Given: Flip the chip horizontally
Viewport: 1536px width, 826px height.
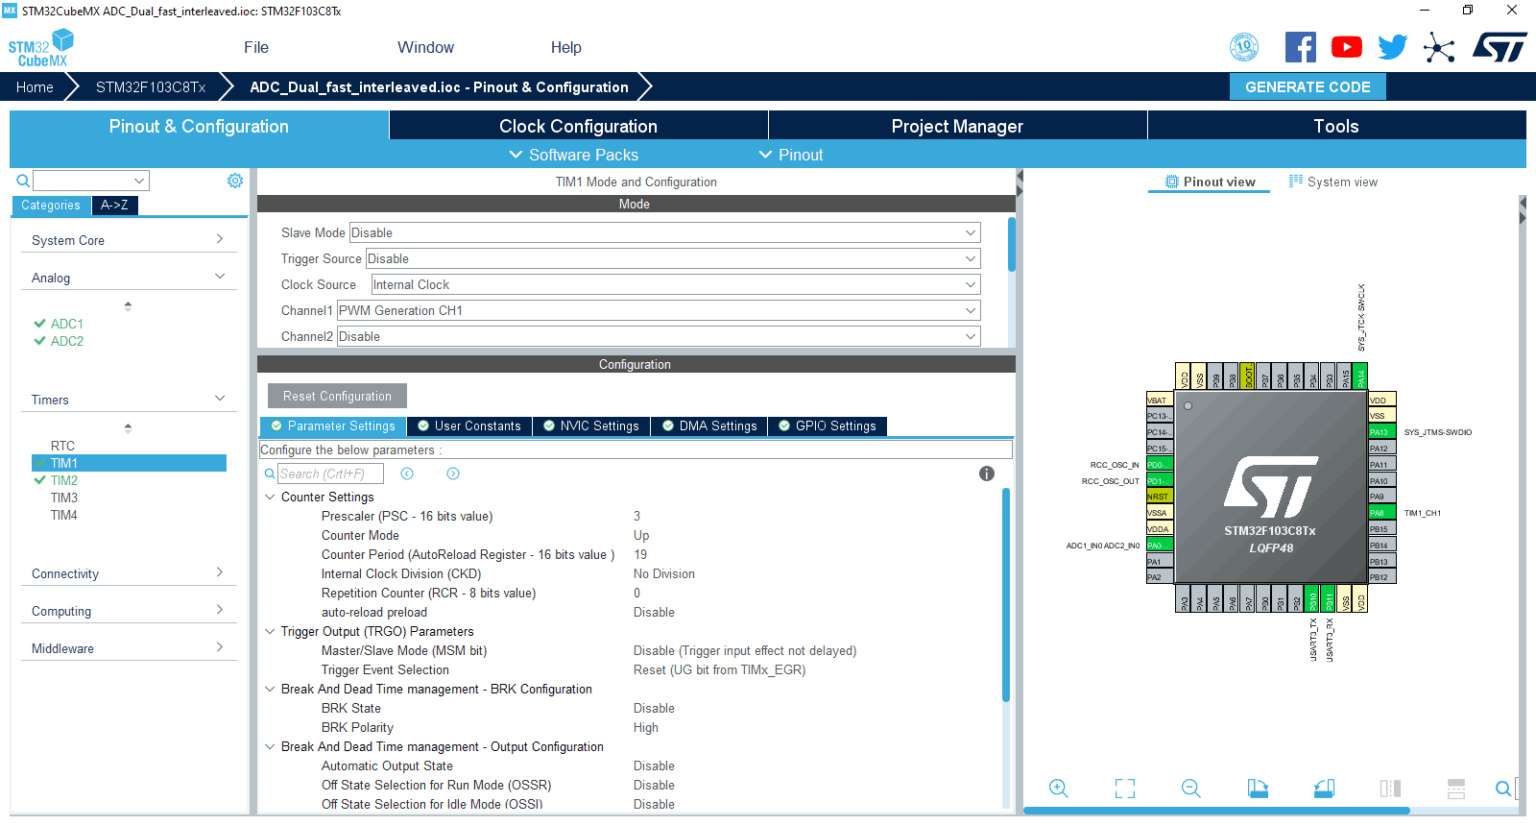Looking at the screenshot, I should coord(1390,788).
